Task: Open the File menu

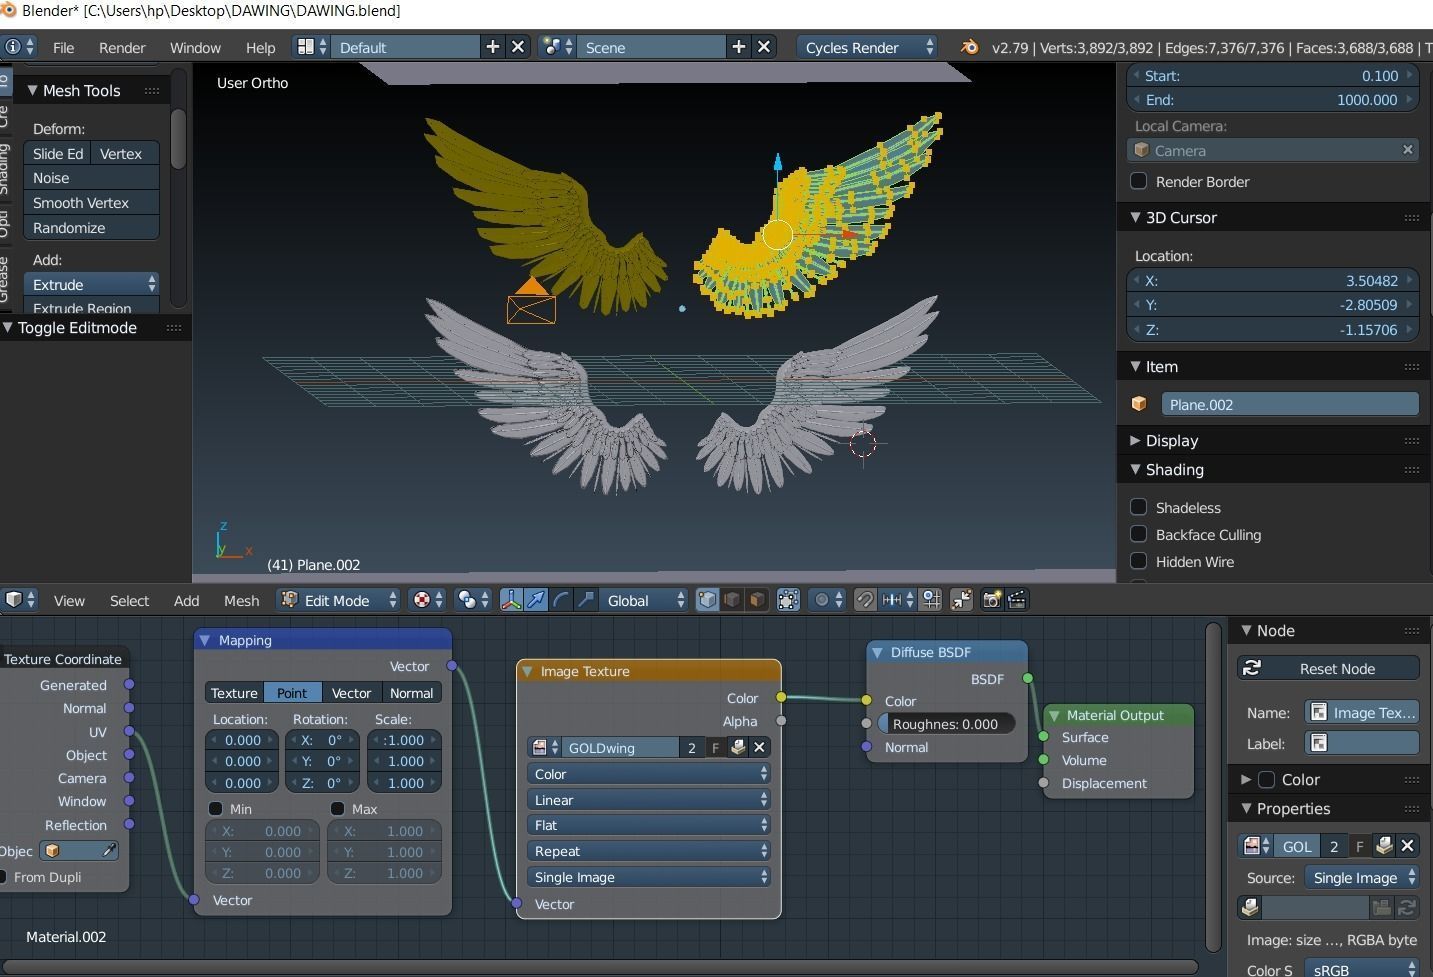Action: (63, 47)
